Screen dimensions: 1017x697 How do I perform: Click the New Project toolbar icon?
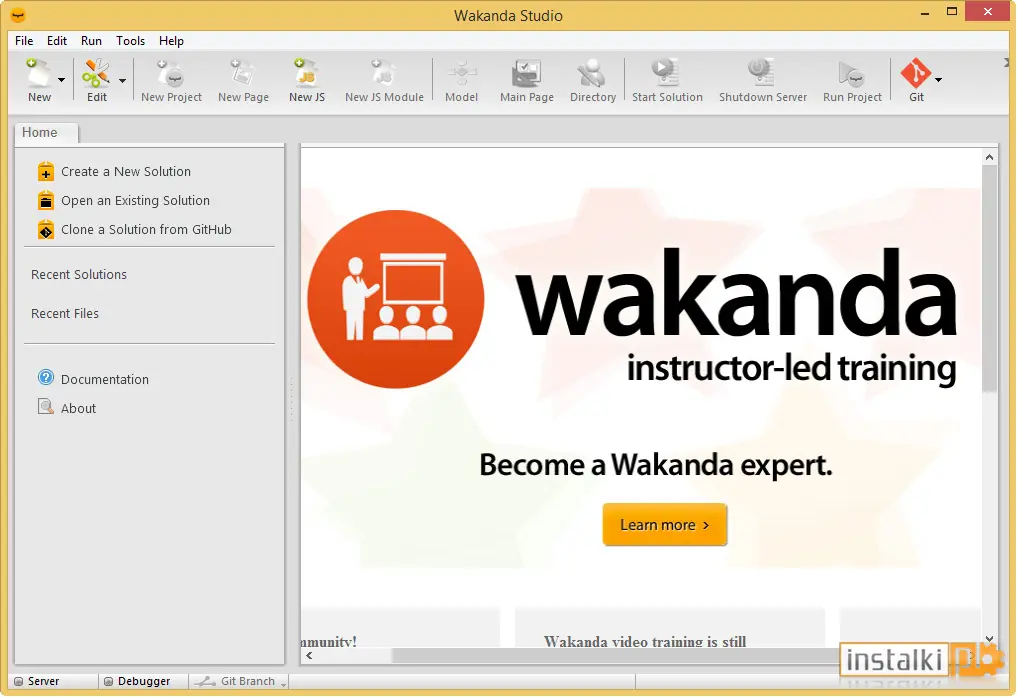click(x=171, y=73)
